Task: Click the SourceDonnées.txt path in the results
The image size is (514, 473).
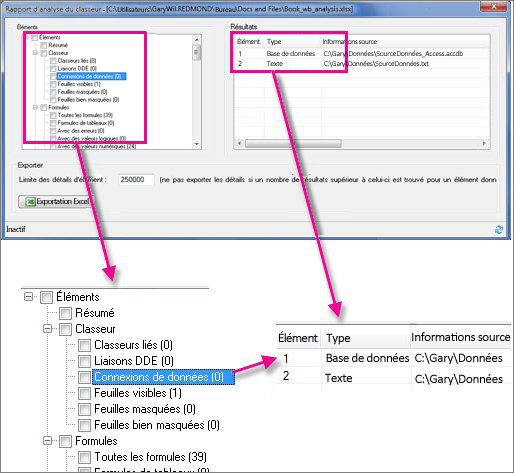Action: (x=376, y=64)
